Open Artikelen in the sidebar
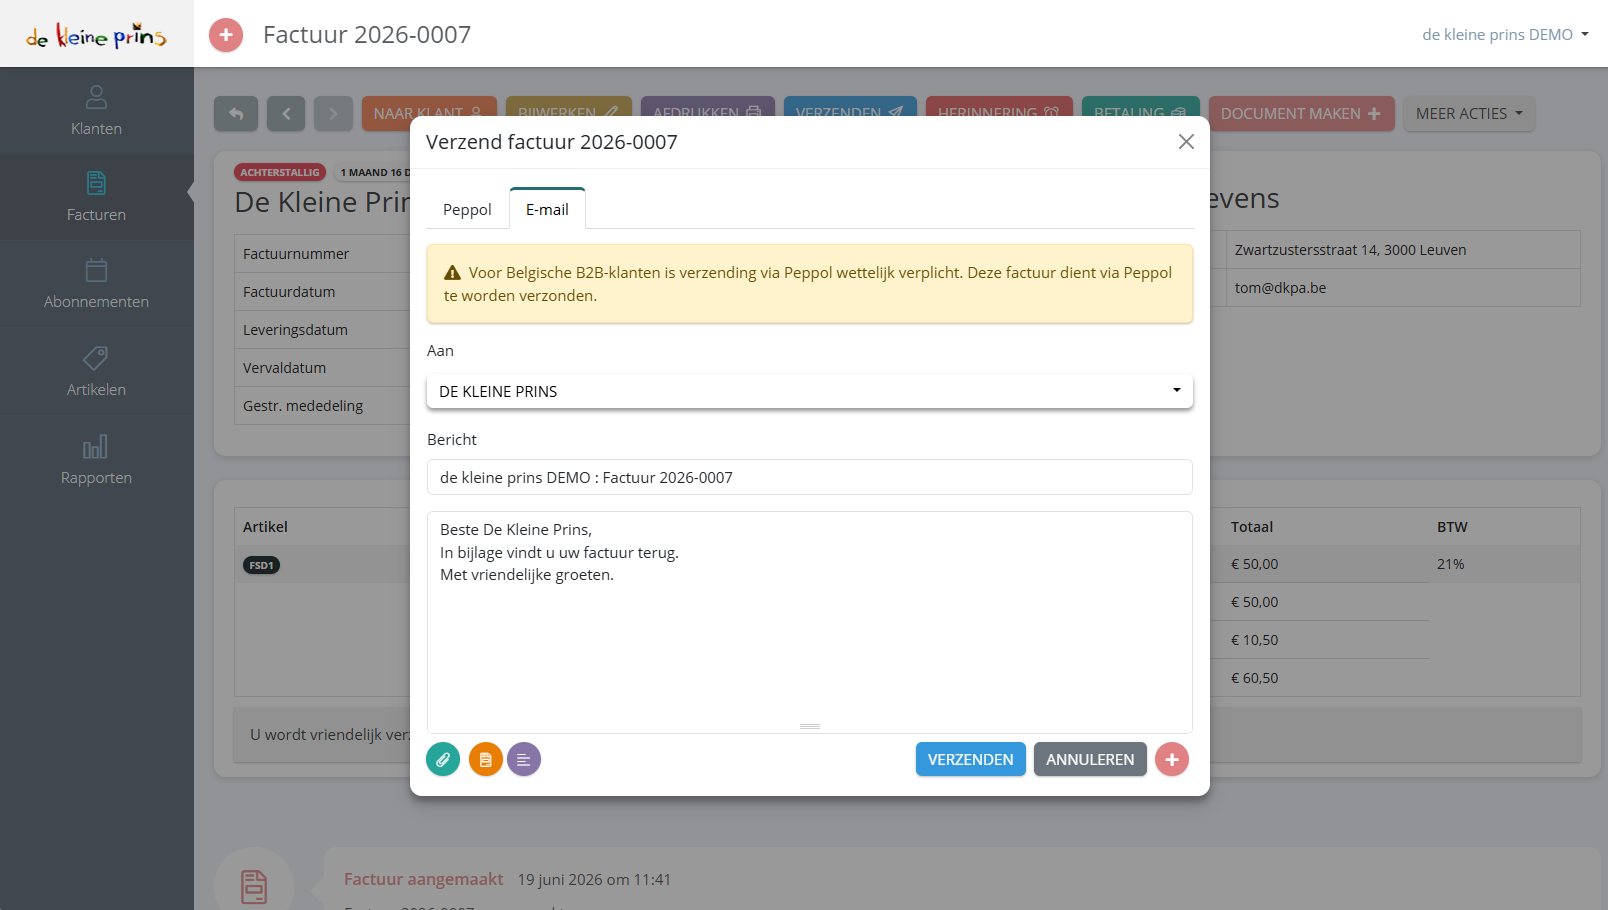Viewport: 1608px width, 910px height. [x=96, y=372]
